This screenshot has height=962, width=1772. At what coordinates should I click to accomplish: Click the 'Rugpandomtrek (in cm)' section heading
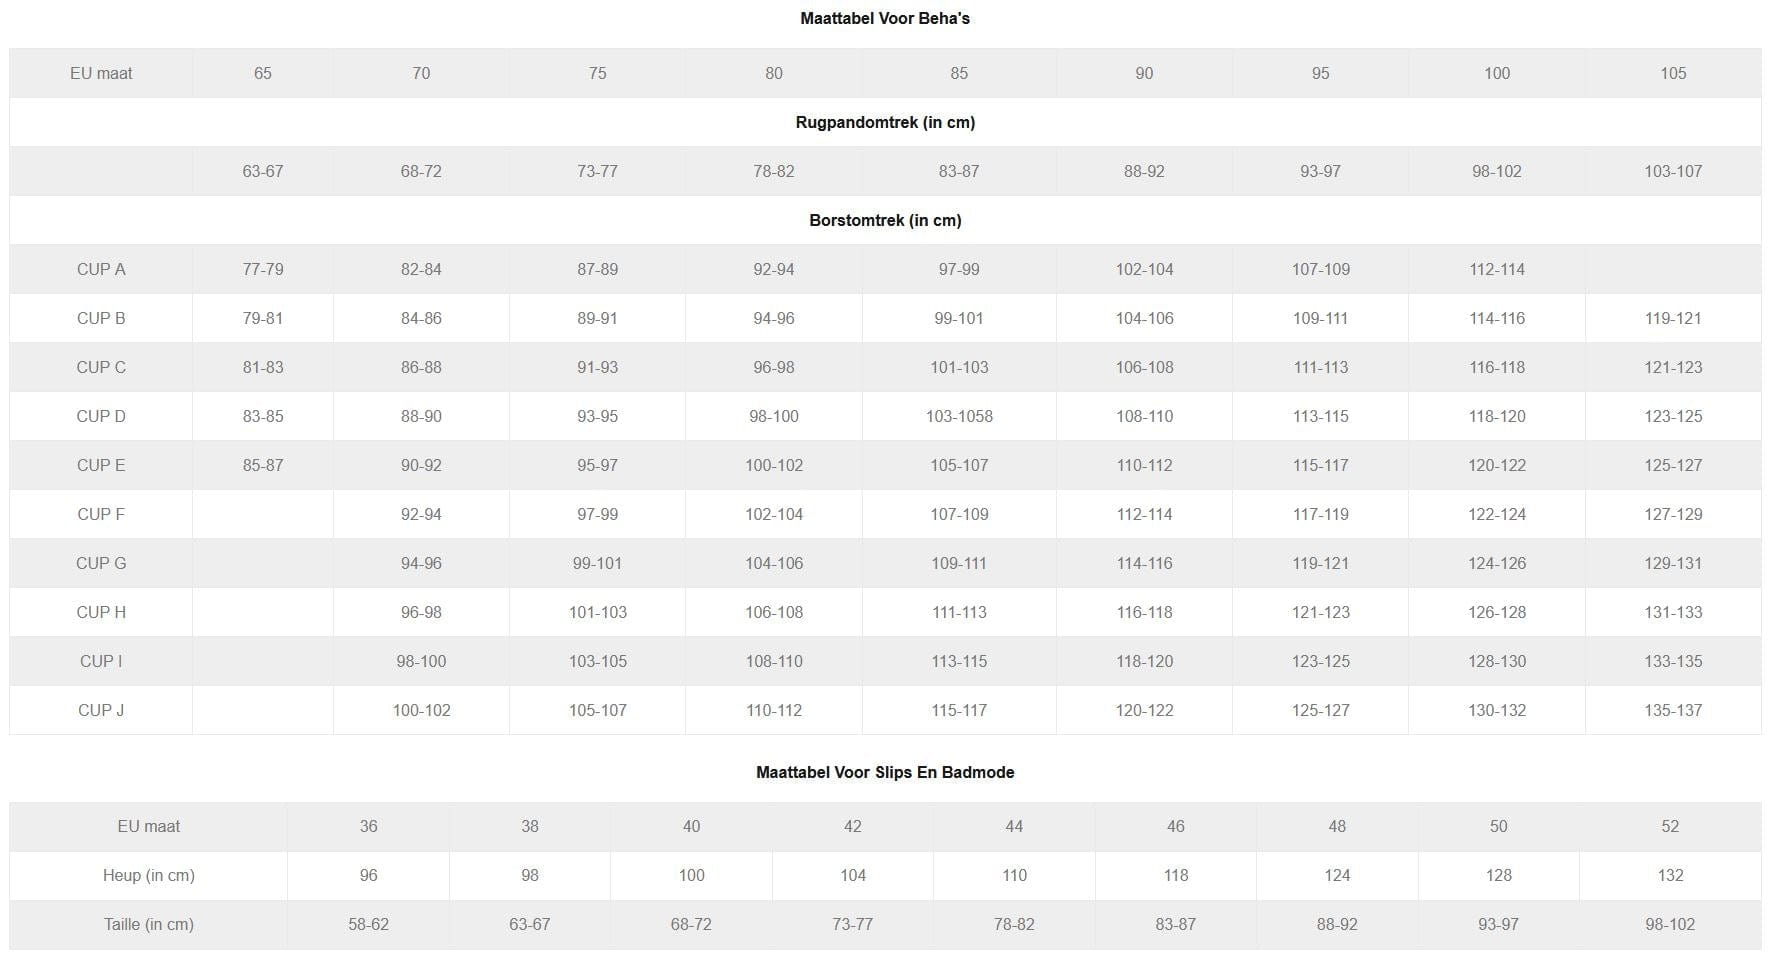885,122
